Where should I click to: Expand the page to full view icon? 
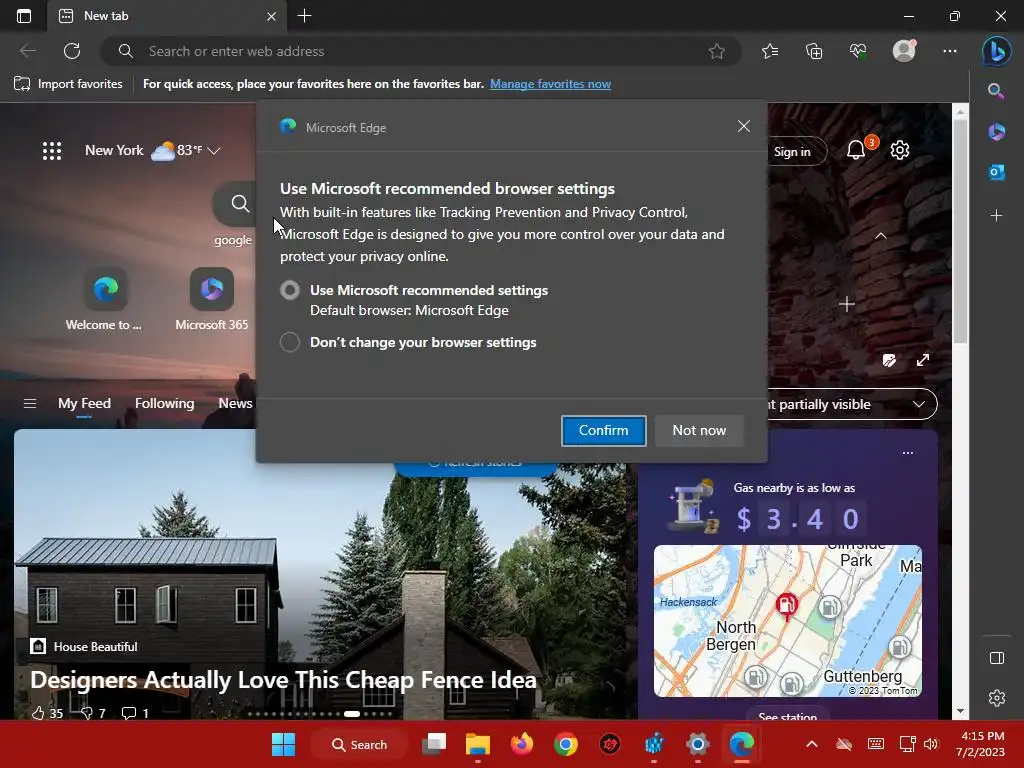click(923, 360)
